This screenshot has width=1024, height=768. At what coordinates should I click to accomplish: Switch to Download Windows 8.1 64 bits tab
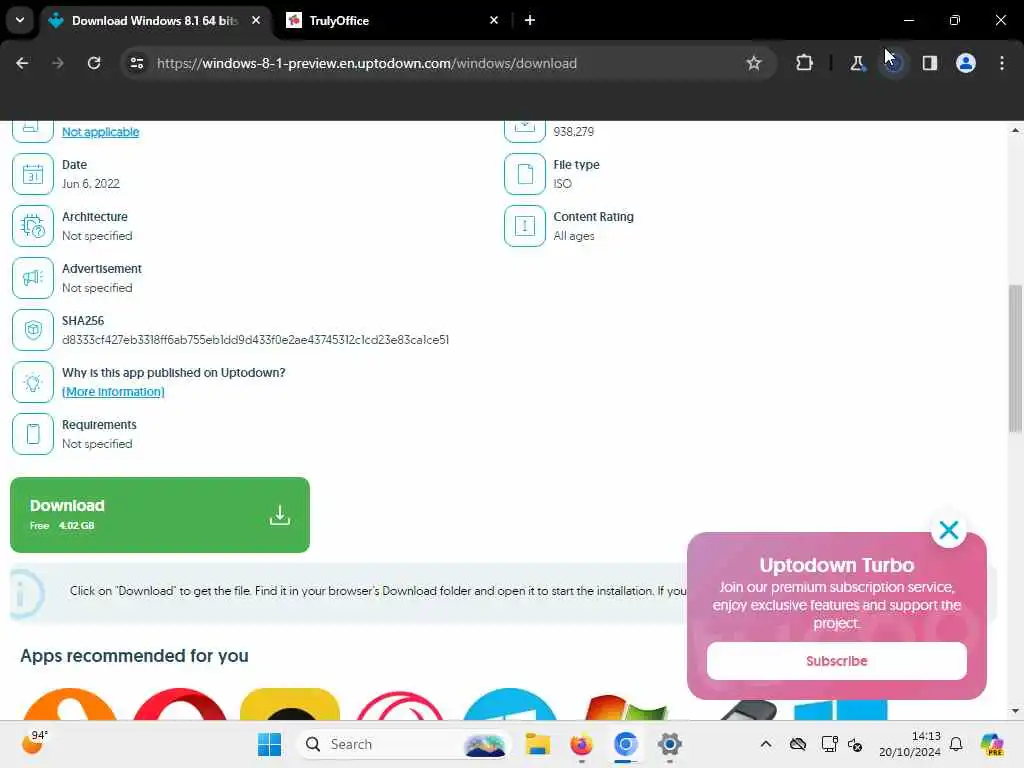click(154, 21)
